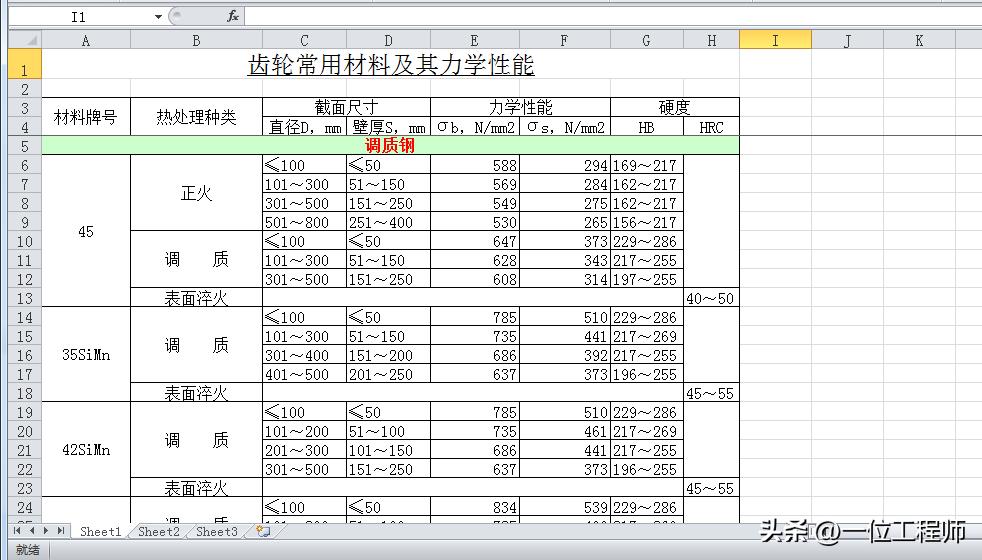The image size is (982, 560).
Task: Click the HRC cell 40~50
Action: tap(711, 298)
